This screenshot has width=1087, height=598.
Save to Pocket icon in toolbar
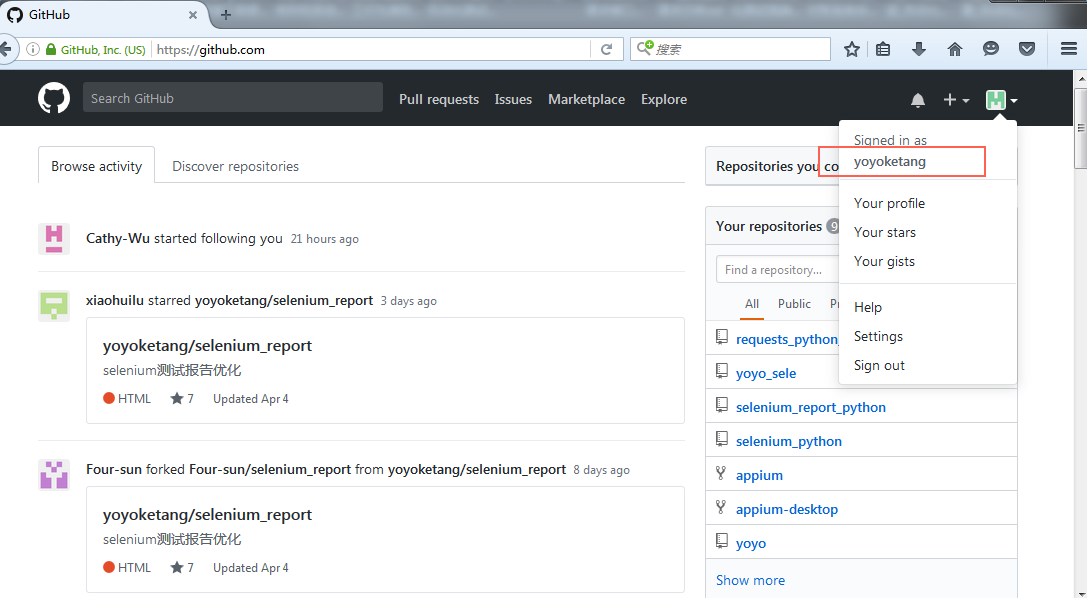(1027, 49)
